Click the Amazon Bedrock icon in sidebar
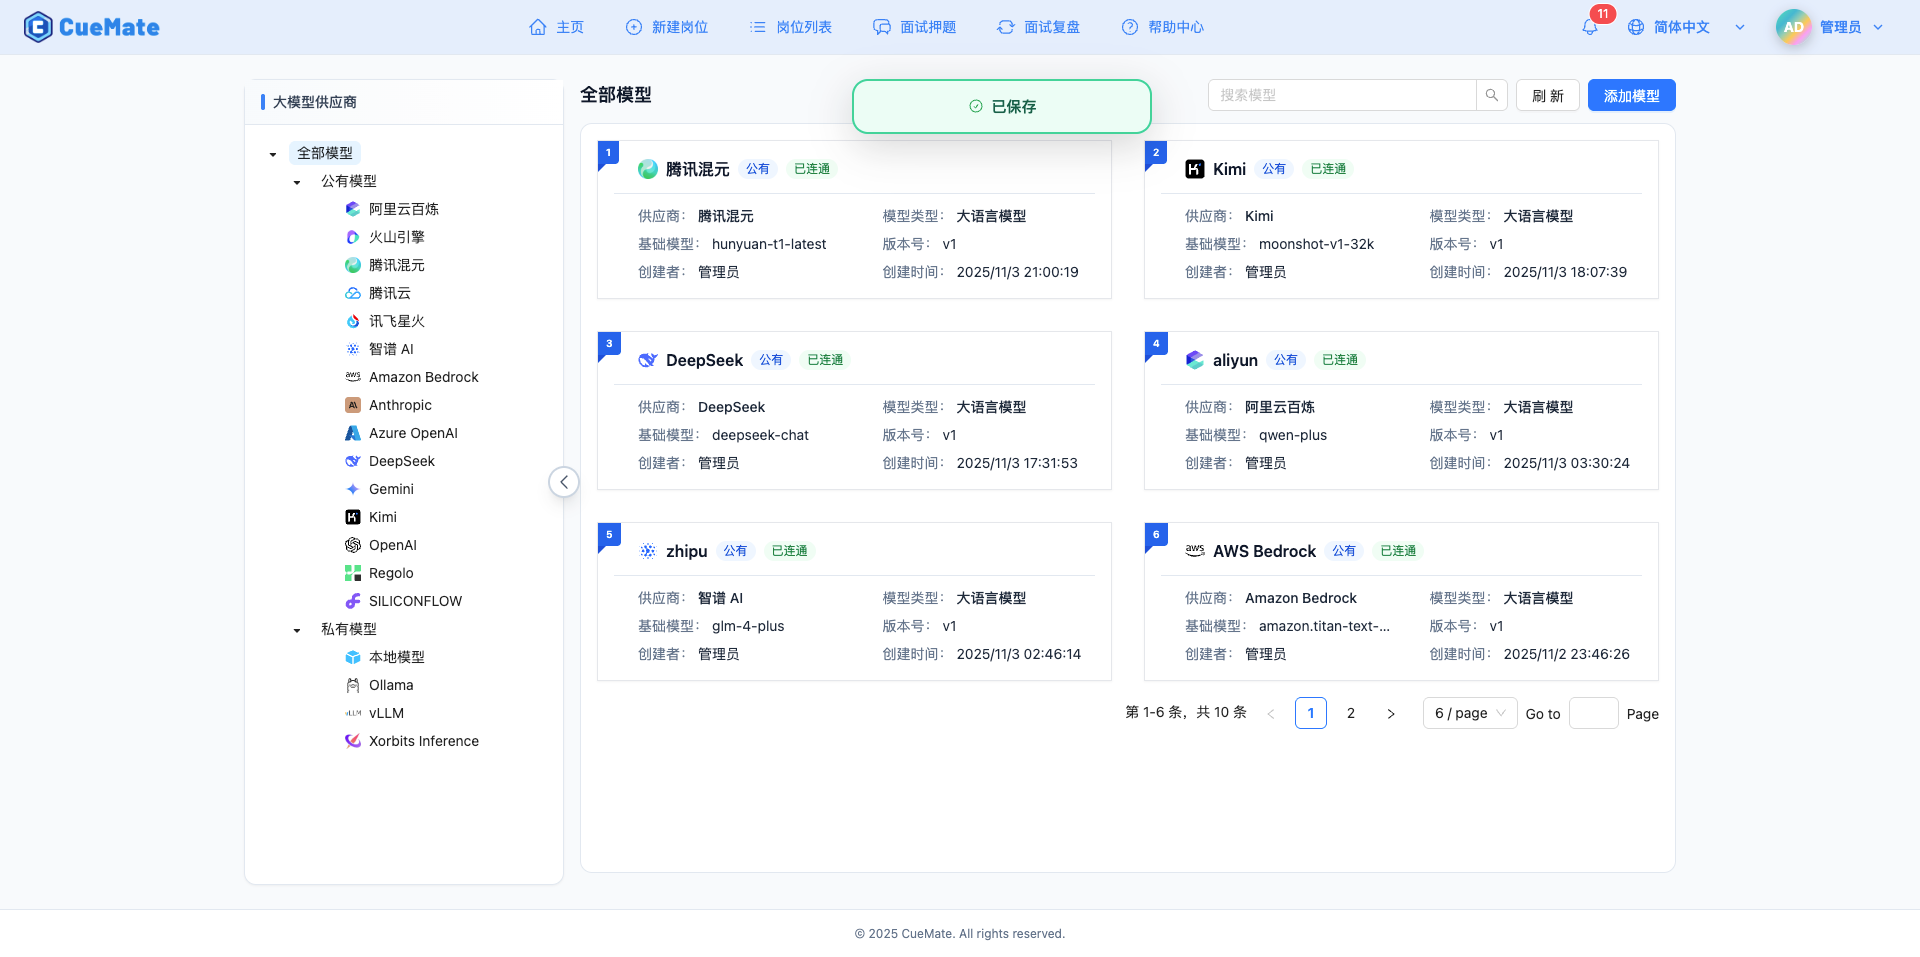The height and width of the screenshot is (957, 1920). (352, 377)
